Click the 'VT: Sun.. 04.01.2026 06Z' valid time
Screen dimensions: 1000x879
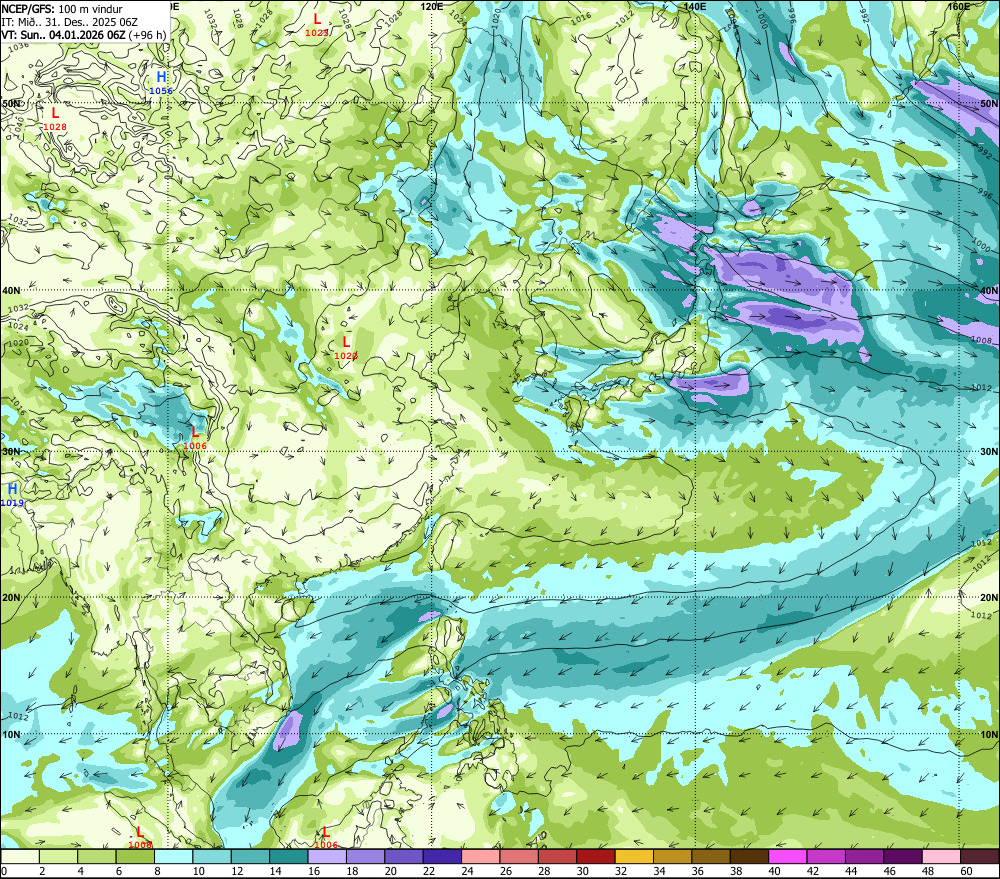click(x=63, y=35)
